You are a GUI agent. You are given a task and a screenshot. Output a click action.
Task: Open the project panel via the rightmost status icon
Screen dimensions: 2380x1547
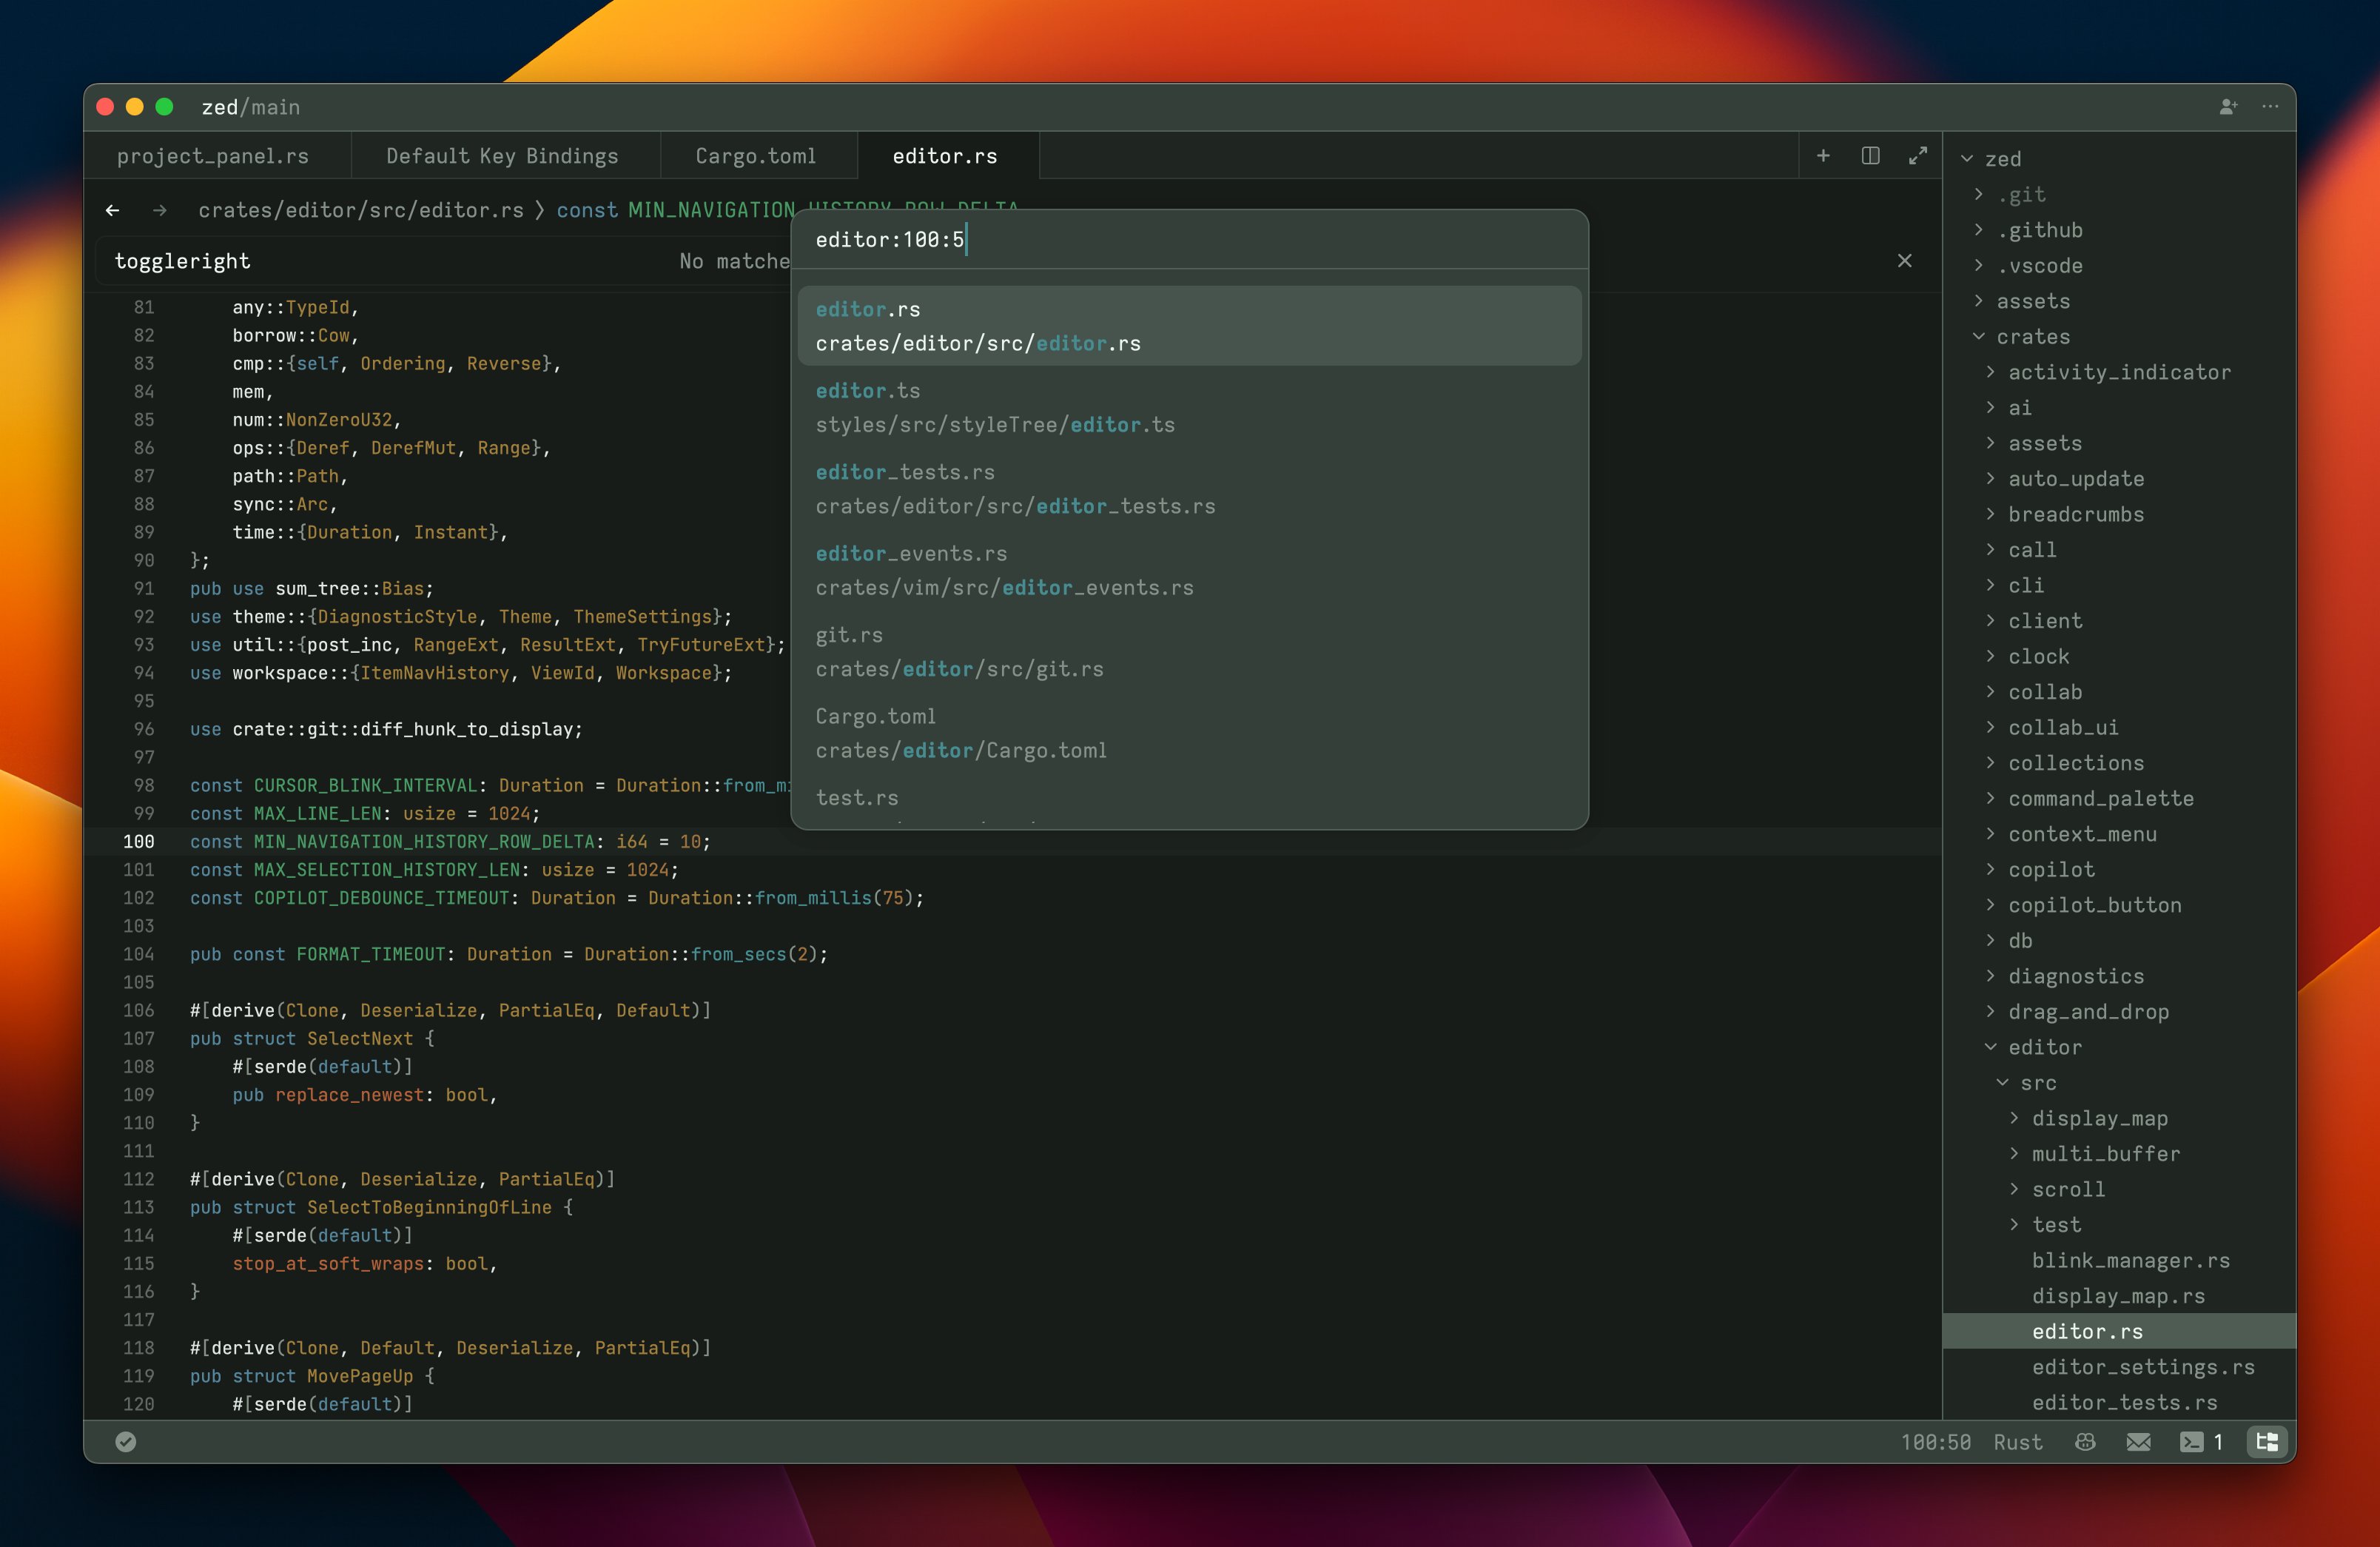point(2266,1442)
